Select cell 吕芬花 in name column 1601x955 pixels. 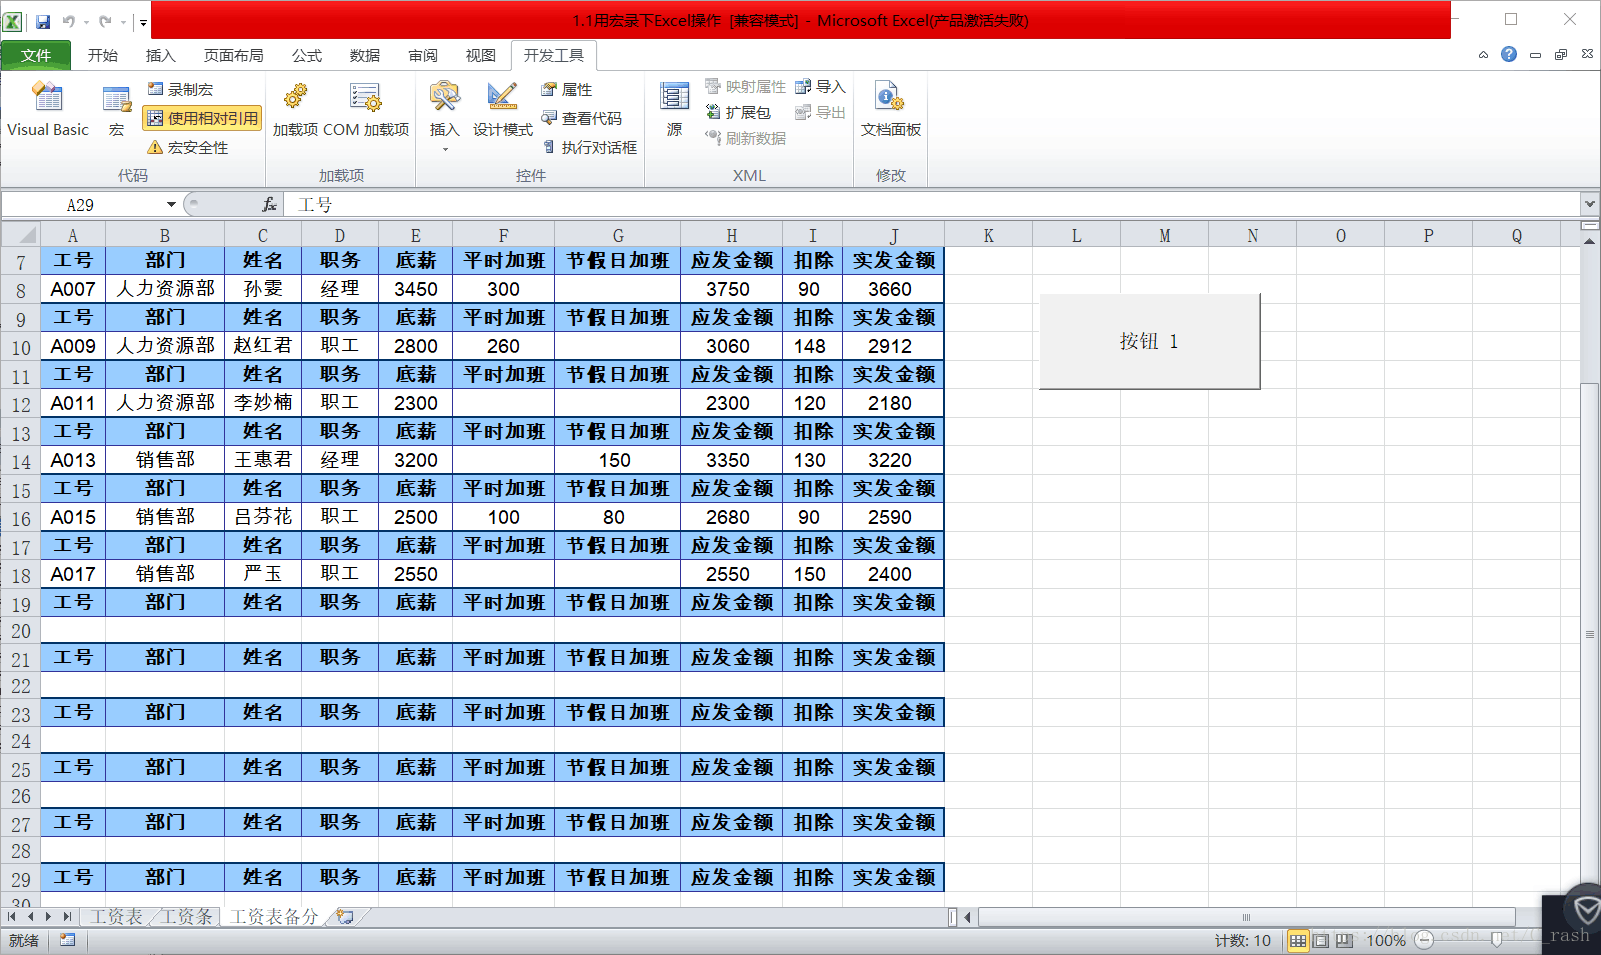coord(263,516)
